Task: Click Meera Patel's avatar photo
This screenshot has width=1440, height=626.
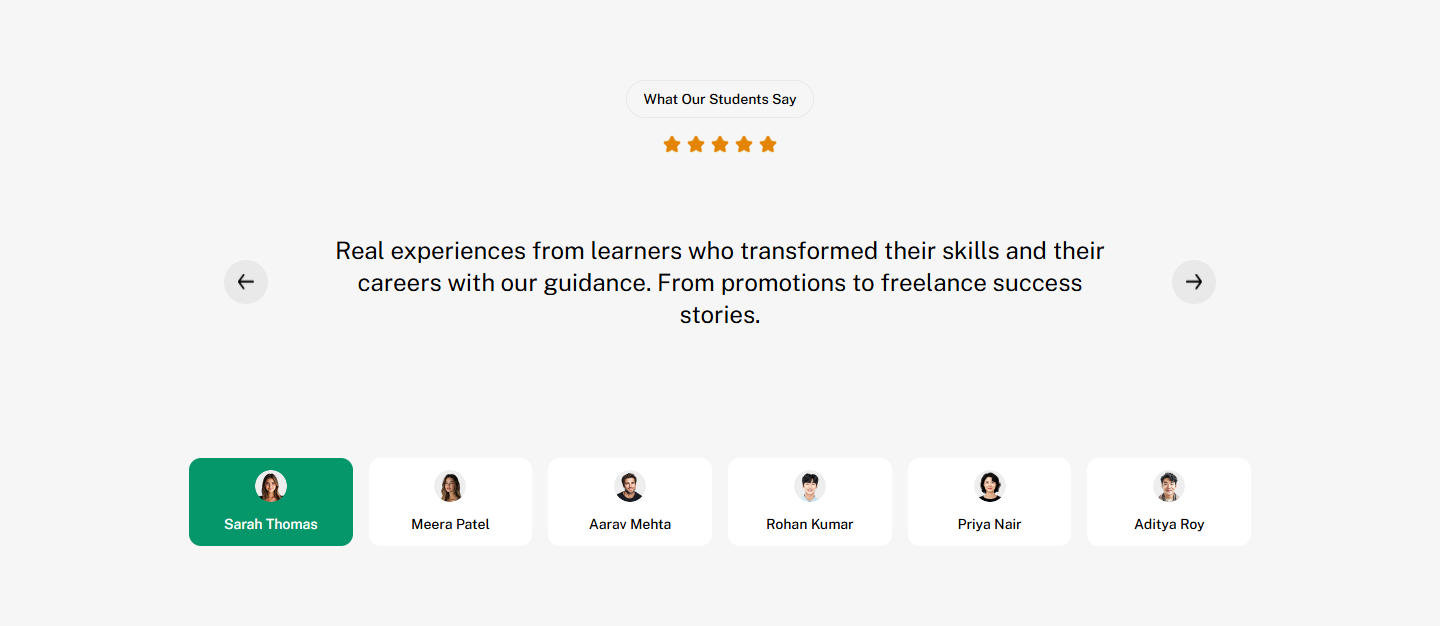Action: [x=450, y=486]
